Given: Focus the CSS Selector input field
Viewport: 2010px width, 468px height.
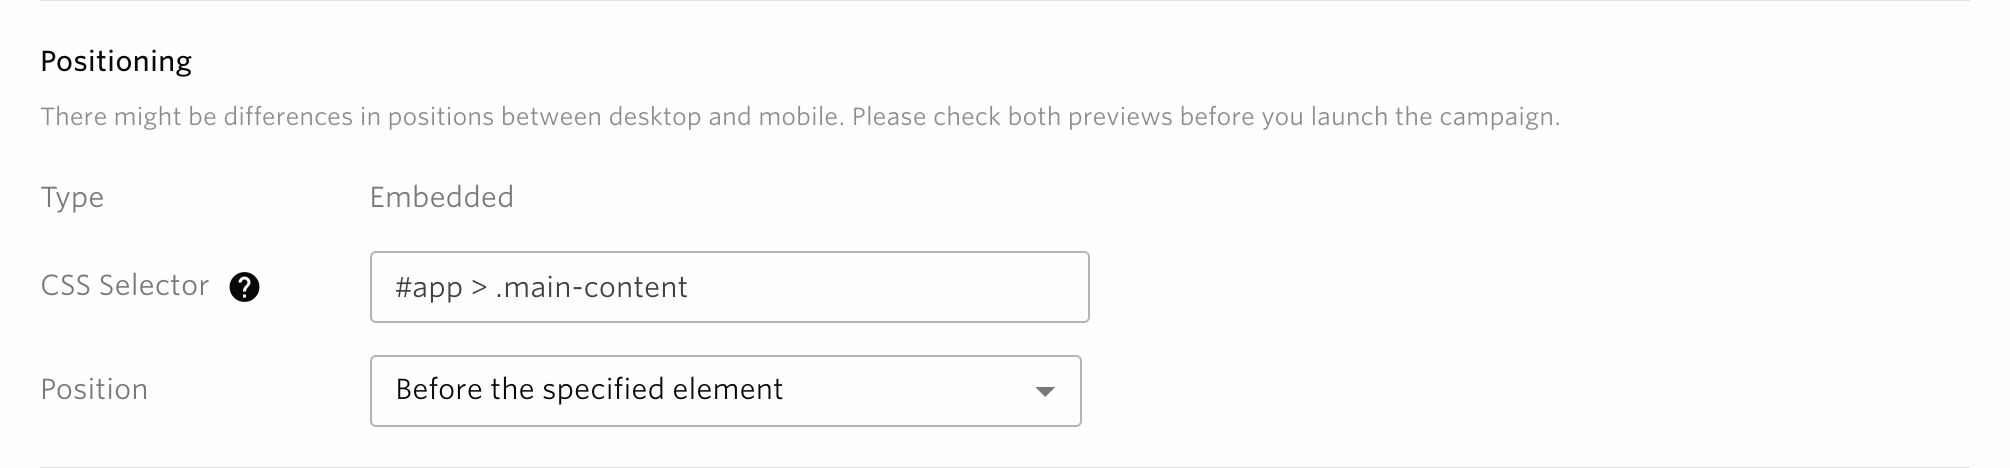Looking at the screenshot, I should tap(729, 287).
